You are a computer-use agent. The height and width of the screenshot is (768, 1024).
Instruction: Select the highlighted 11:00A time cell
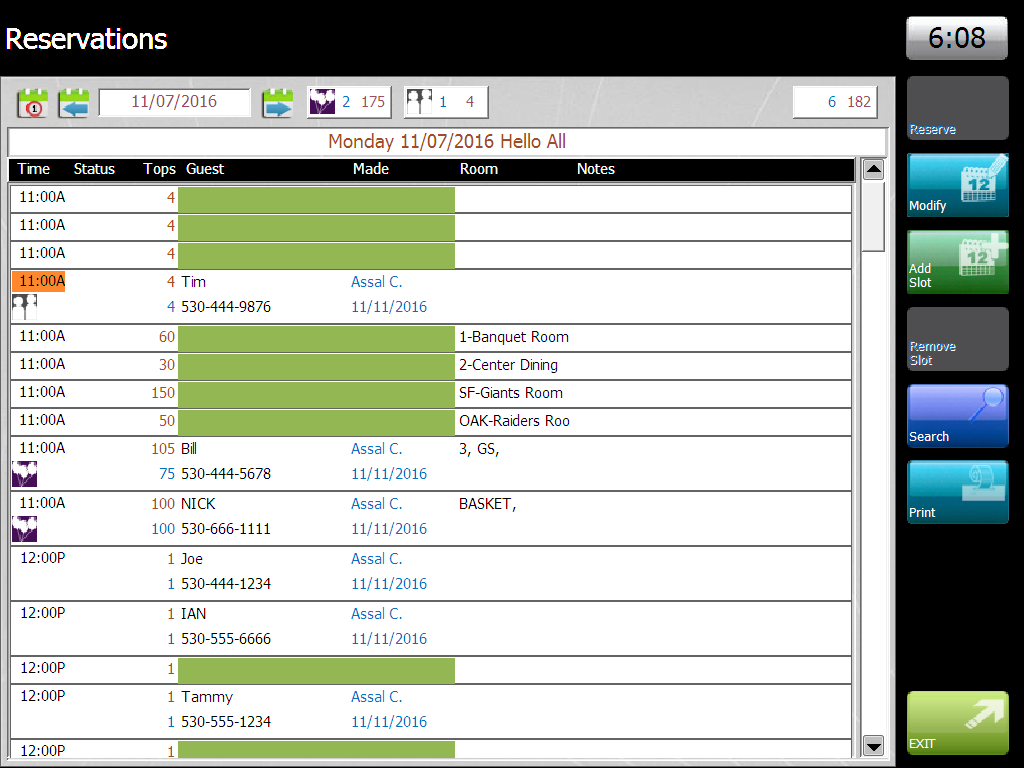coord(39,281)
